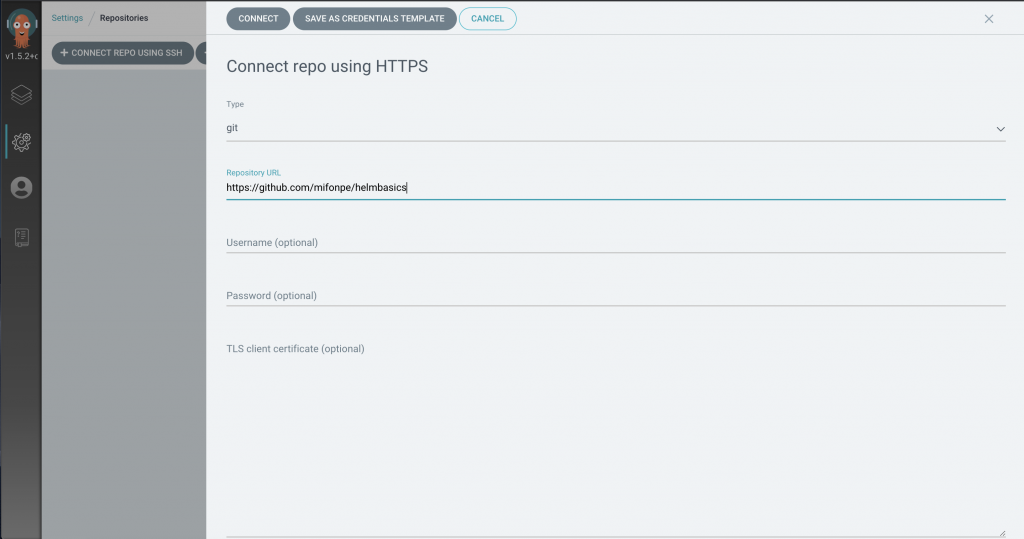1024x539 pixels.
Task: Grab the TLS certificate textarea resize handle
Action: 1002,533
